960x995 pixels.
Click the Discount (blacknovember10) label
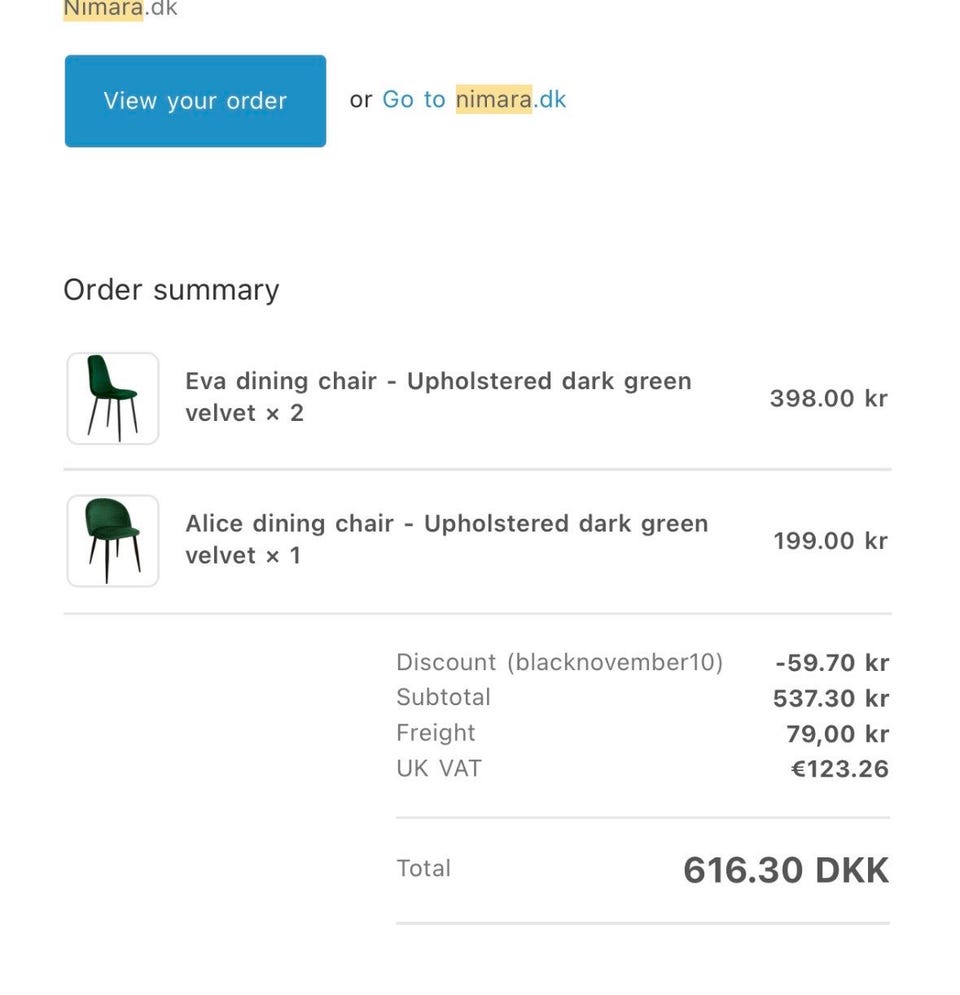(559, 662)
